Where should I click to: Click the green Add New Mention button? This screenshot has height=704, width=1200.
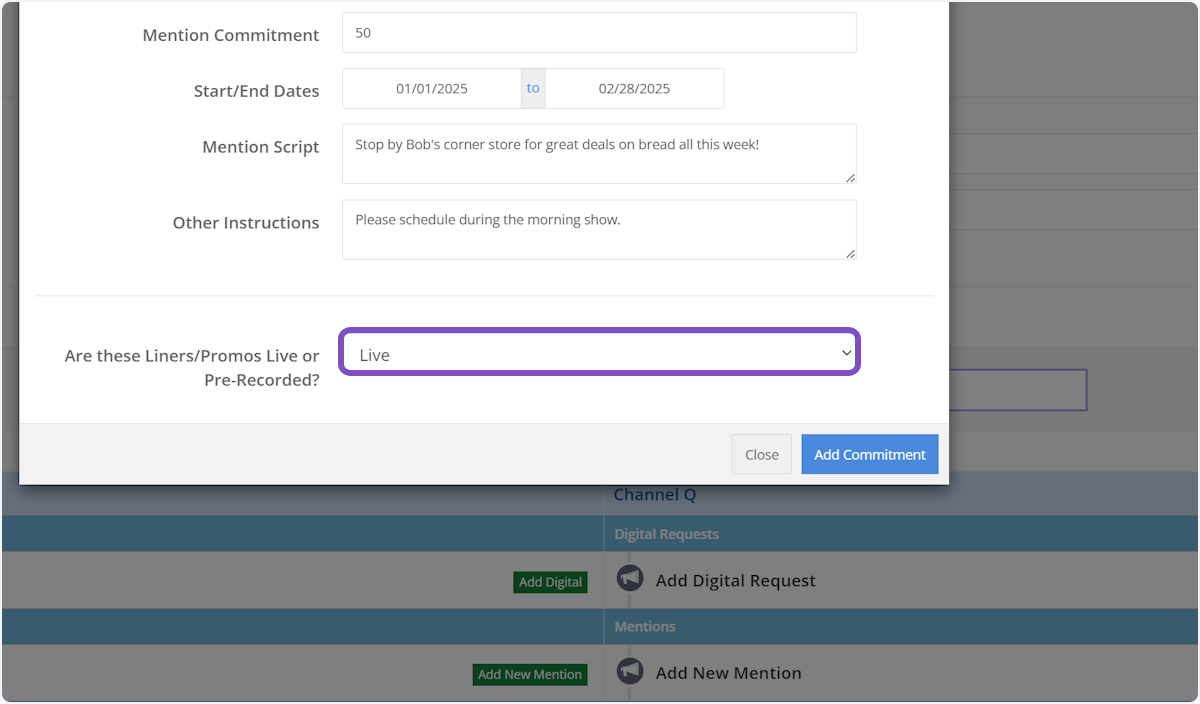click(530, 675)
